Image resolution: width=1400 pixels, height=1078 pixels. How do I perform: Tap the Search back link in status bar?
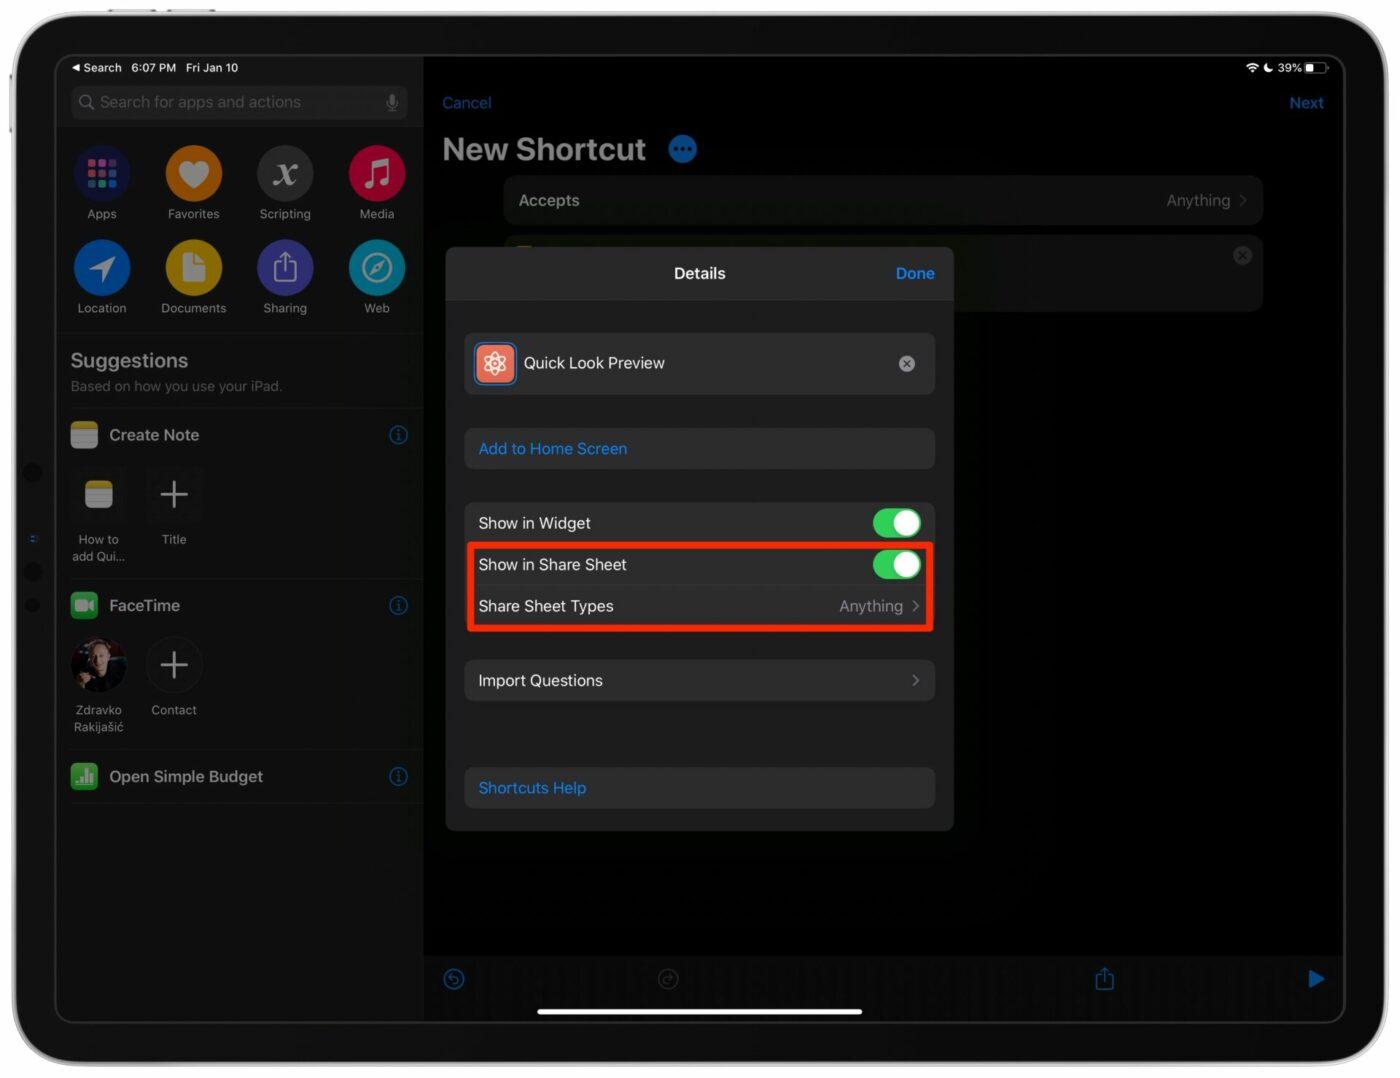coord(96,68)
